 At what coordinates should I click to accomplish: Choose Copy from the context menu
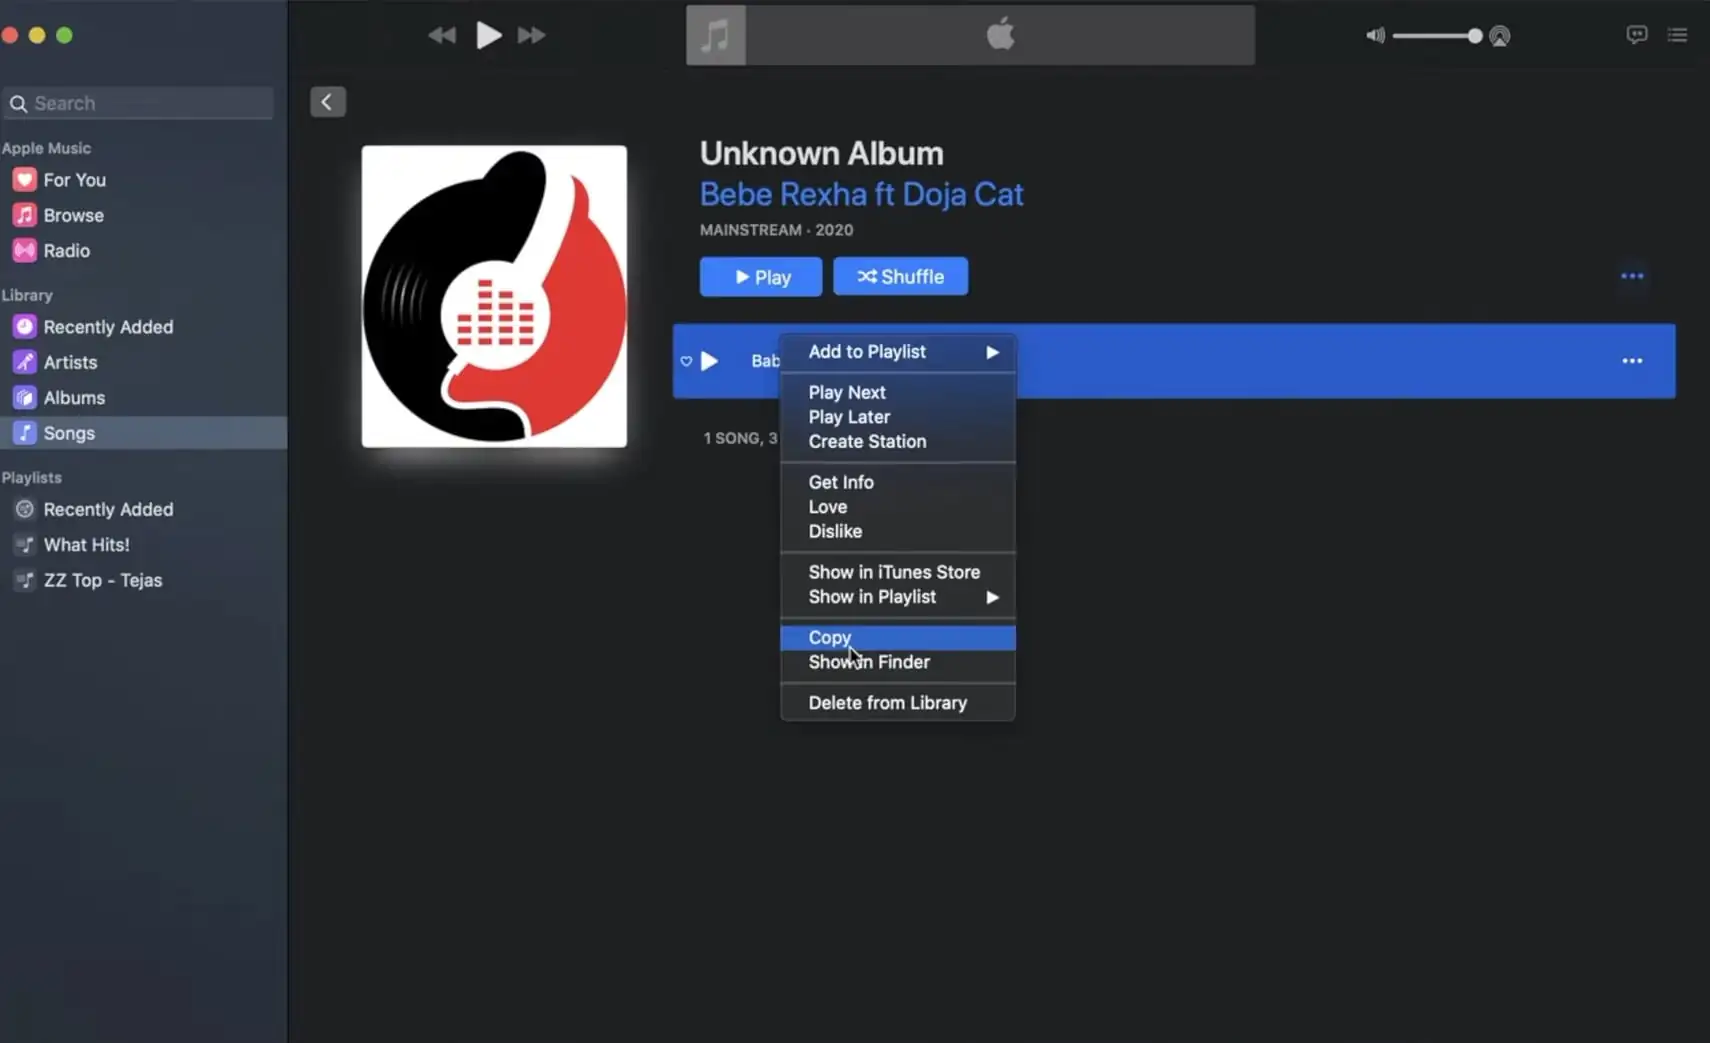(x=897, y=637)
